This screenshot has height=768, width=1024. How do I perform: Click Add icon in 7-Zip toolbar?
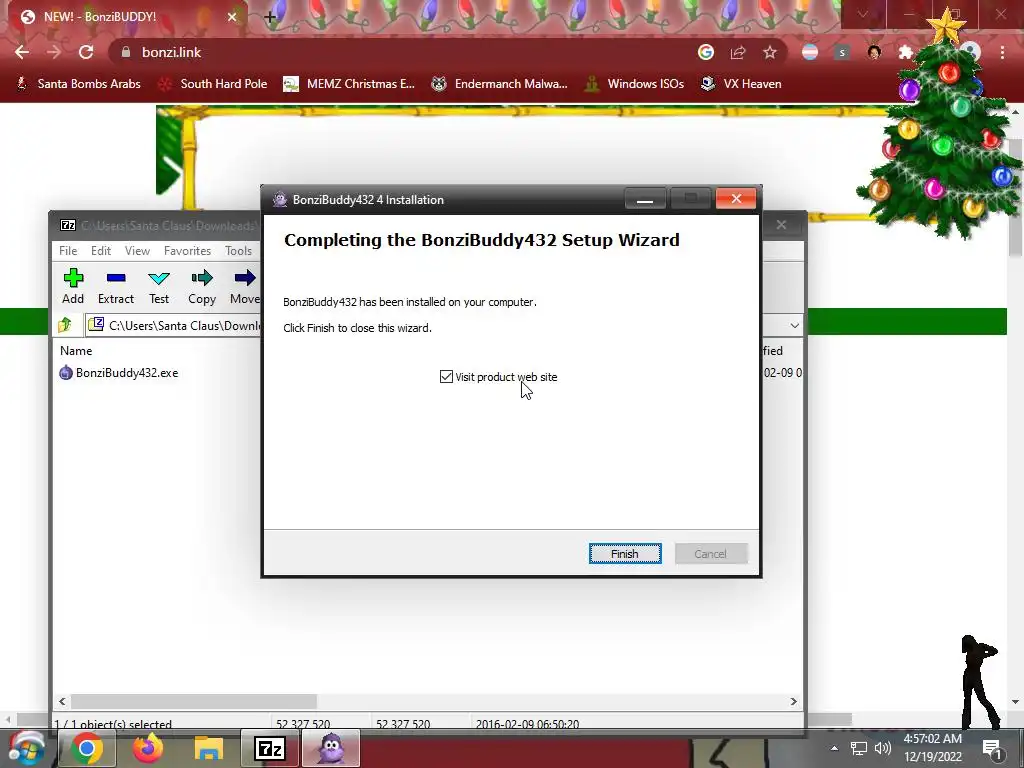[x=73, y=286]
